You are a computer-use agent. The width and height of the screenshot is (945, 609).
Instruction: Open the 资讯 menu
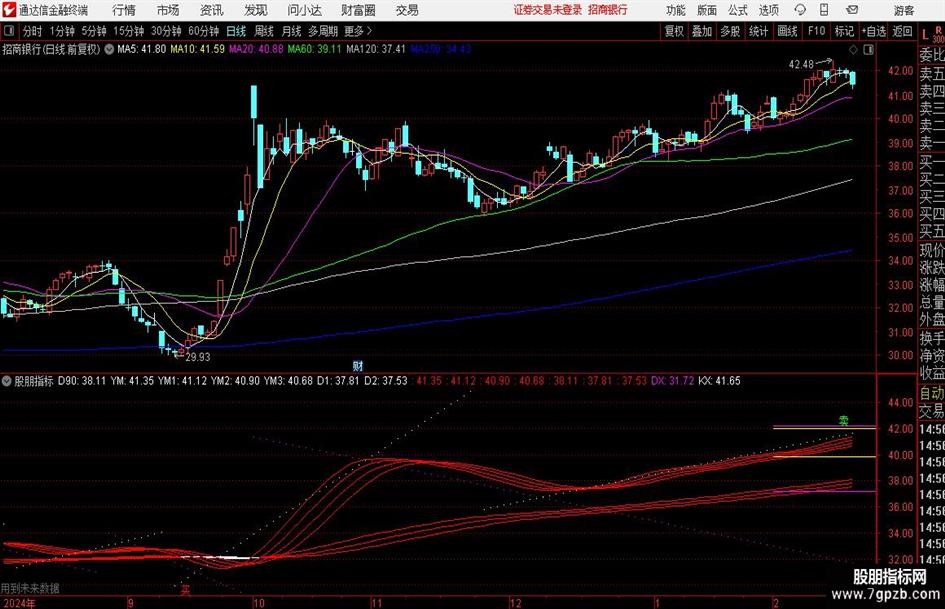click(x=212, y=10)
